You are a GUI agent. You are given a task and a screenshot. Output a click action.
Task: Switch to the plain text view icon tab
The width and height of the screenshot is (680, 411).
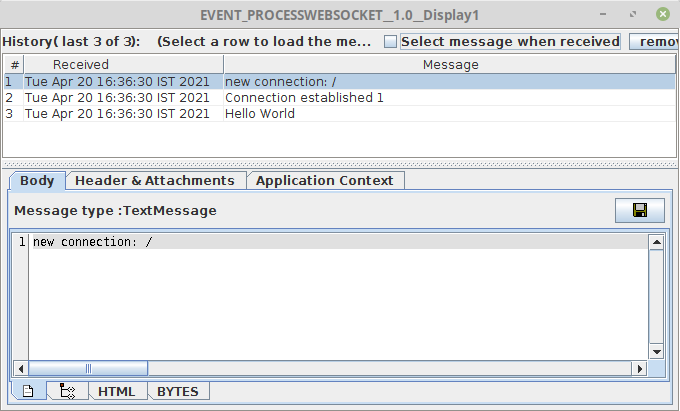tap(28, 391)
